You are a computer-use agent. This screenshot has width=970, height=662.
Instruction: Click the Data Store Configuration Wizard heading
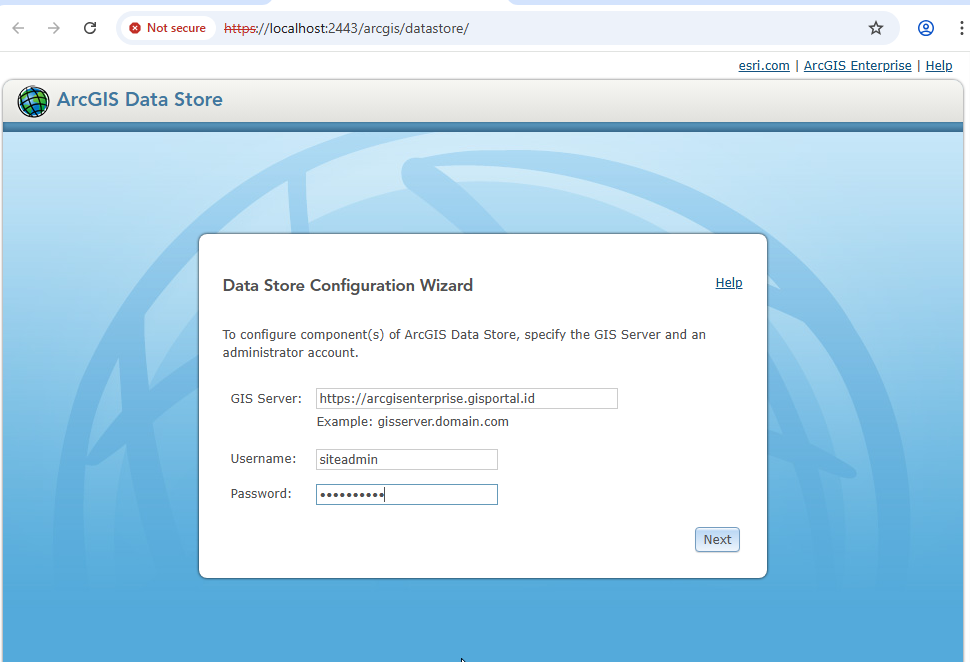348,285
